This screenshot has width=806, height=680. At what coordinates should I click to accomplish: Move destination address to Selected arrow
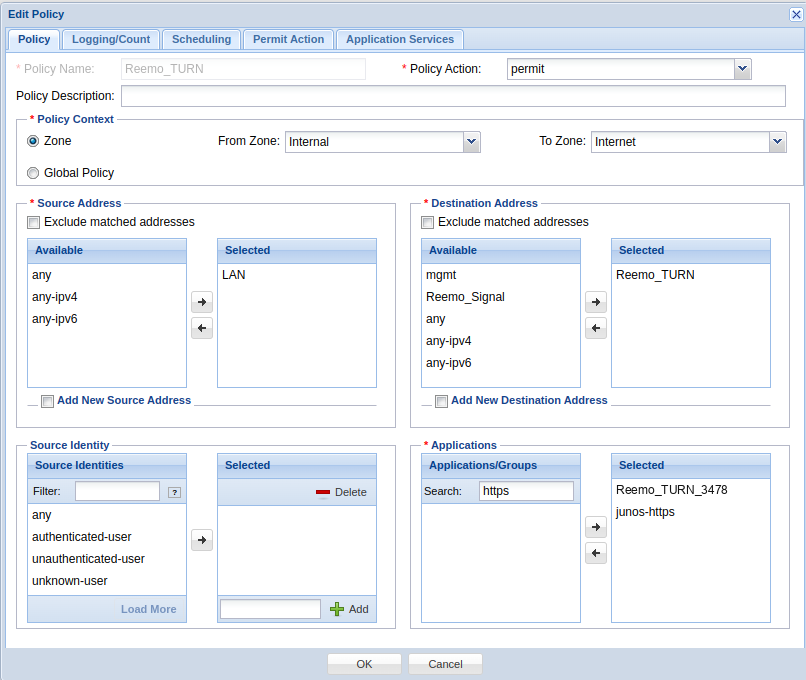(x=596, y=302)
